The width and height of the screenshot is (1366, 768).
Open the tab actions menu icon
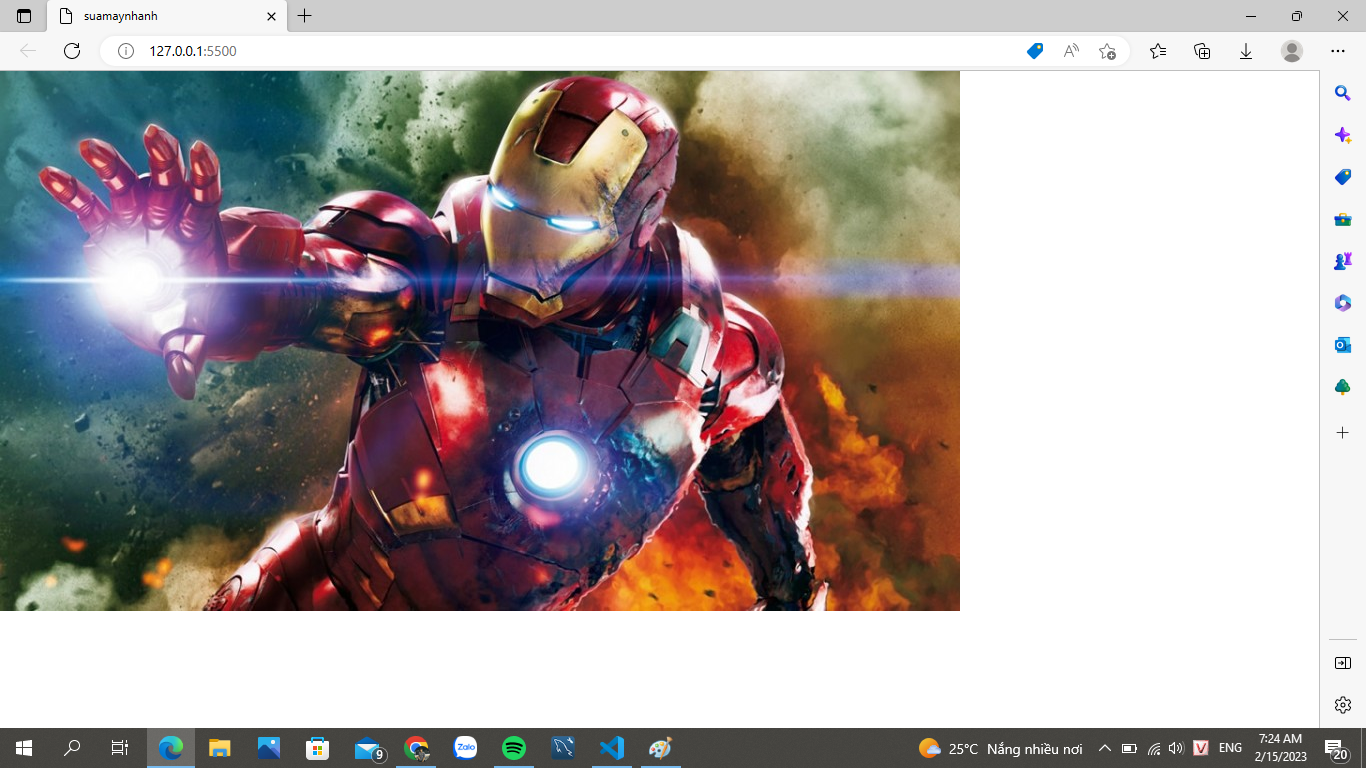24,16
